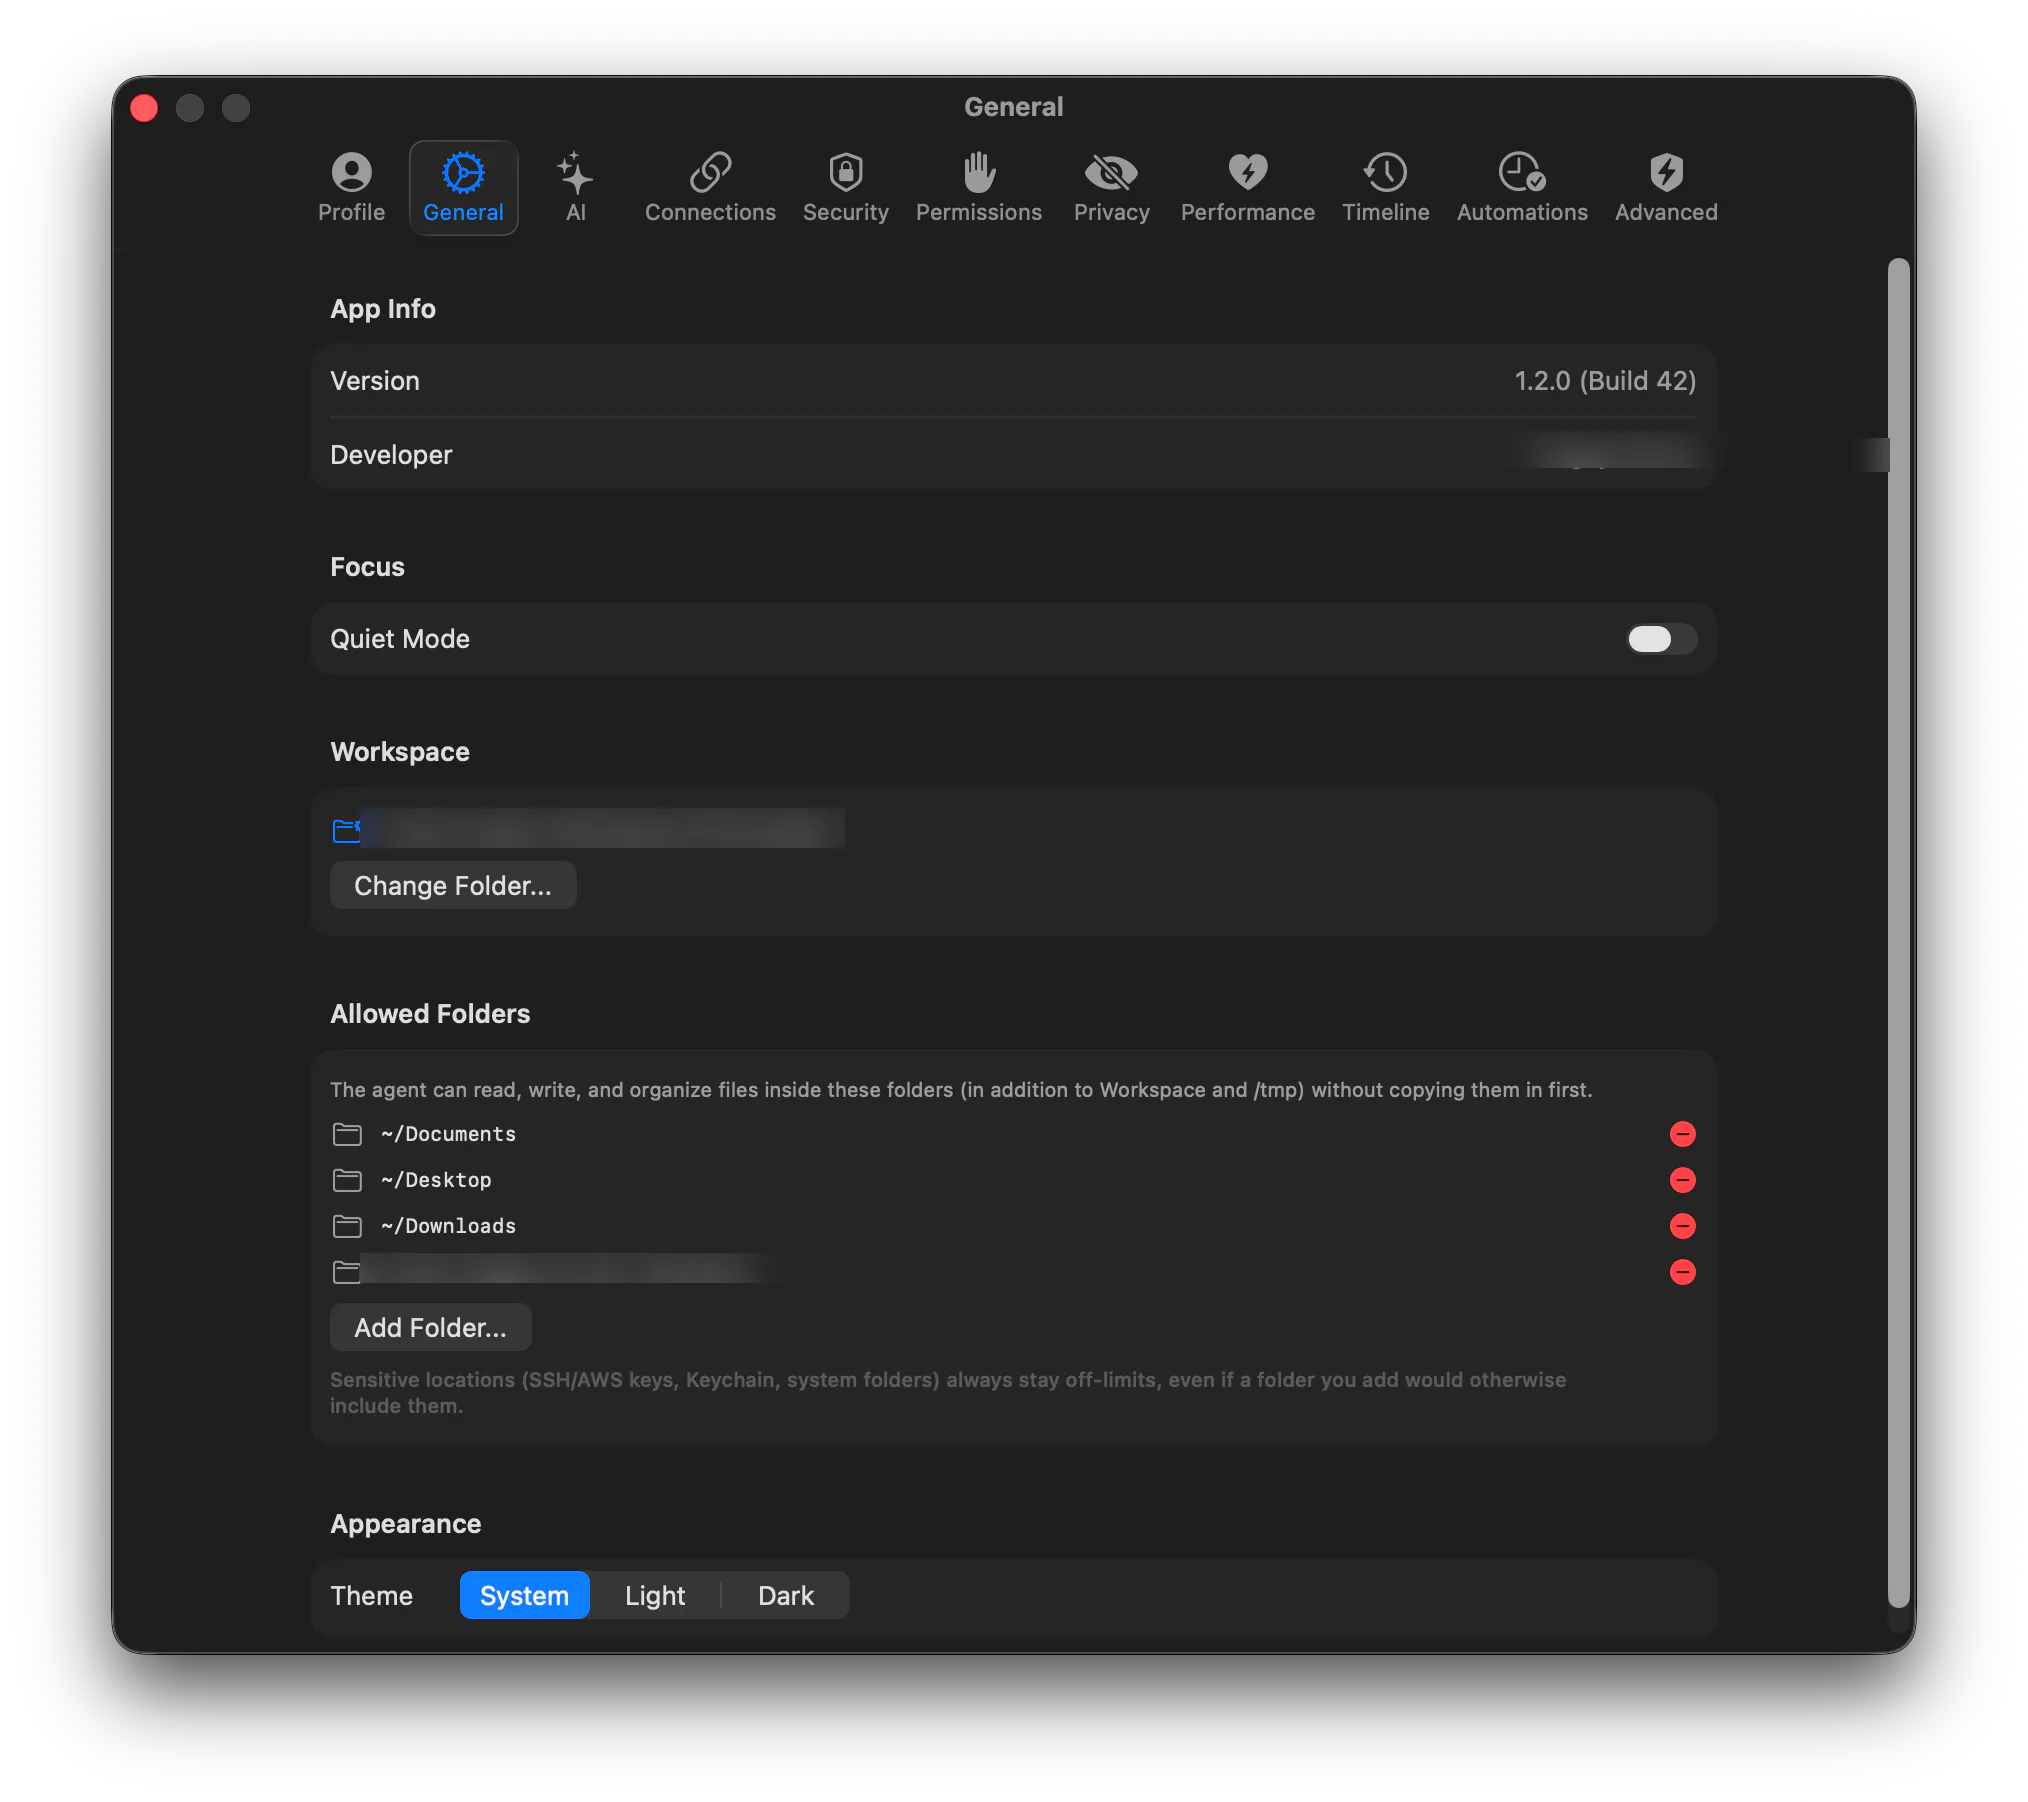Close the settings window with red button

click(x=145, y=108)
